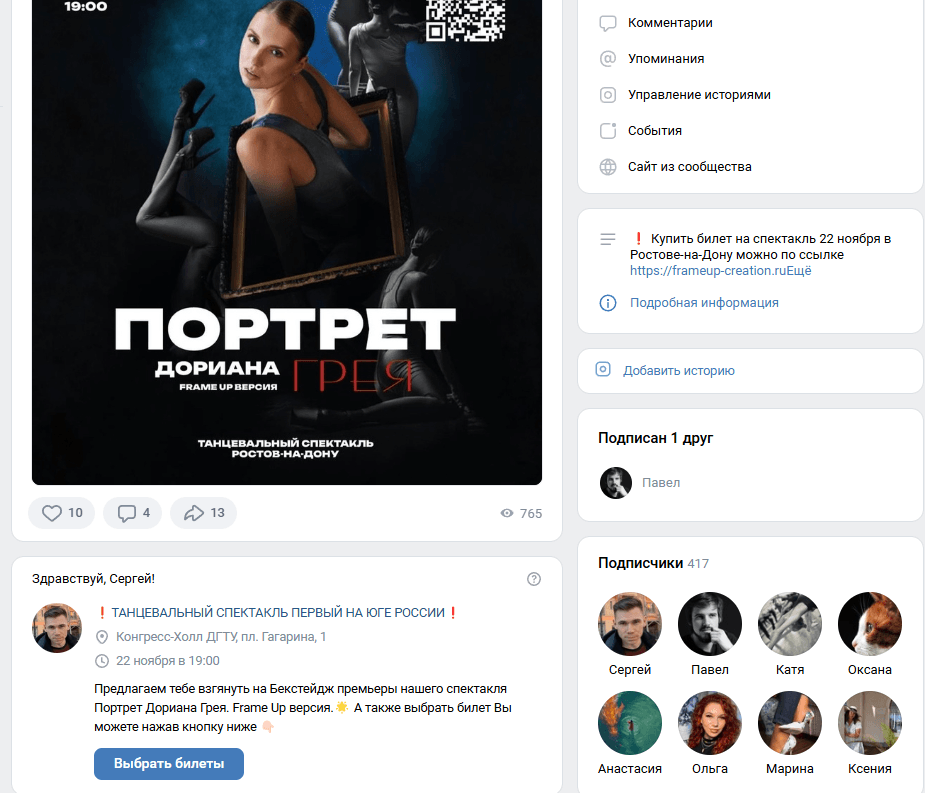925x793 pixels.
Task: Expand description with Ещё link
Action: coord(801,271)
